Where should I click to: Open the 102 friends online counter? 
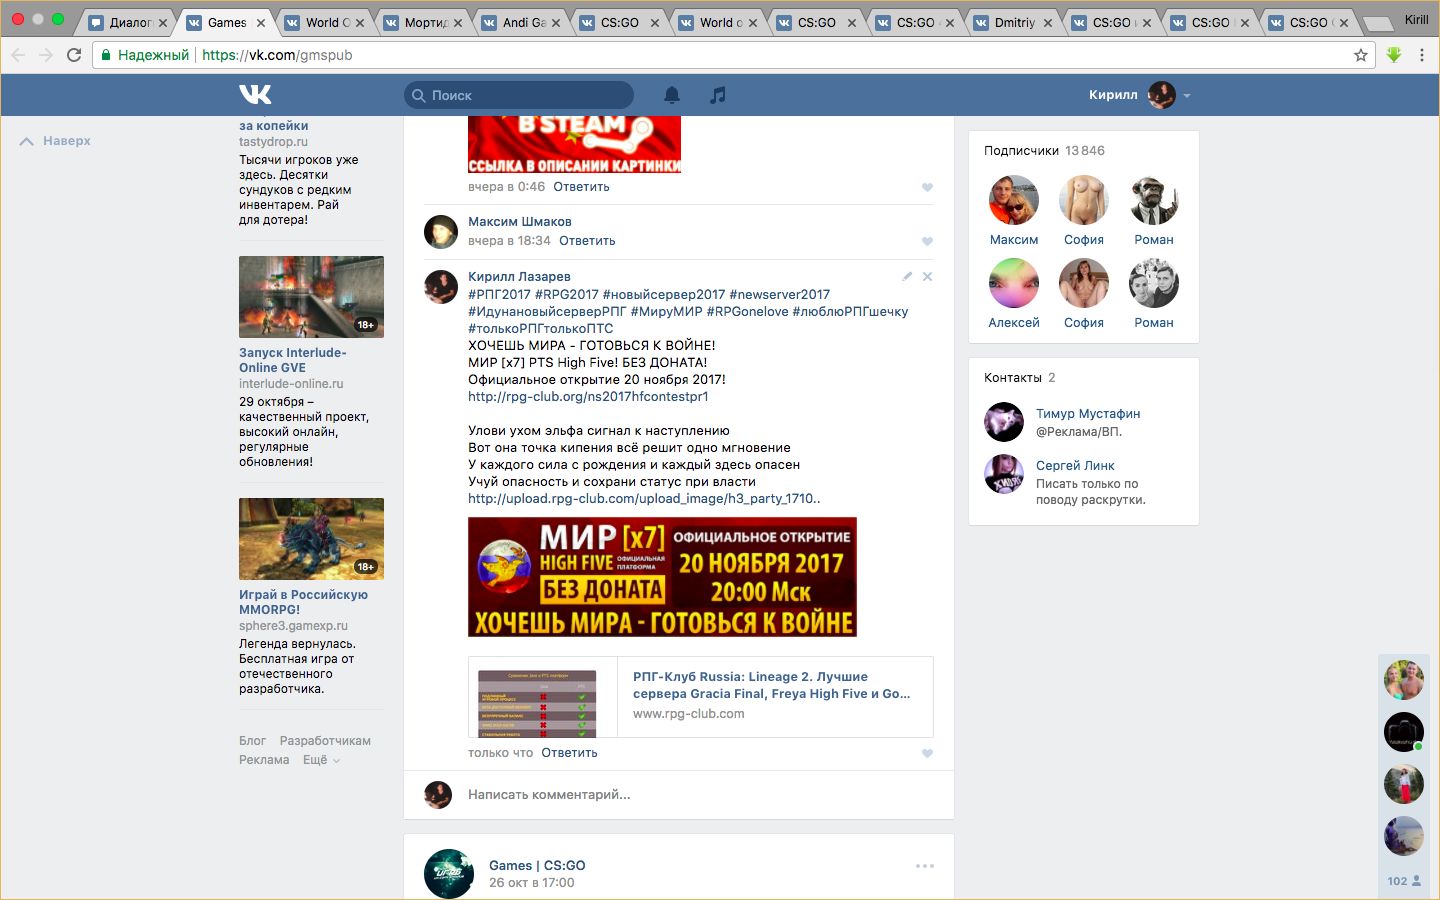click(1404, 881)
